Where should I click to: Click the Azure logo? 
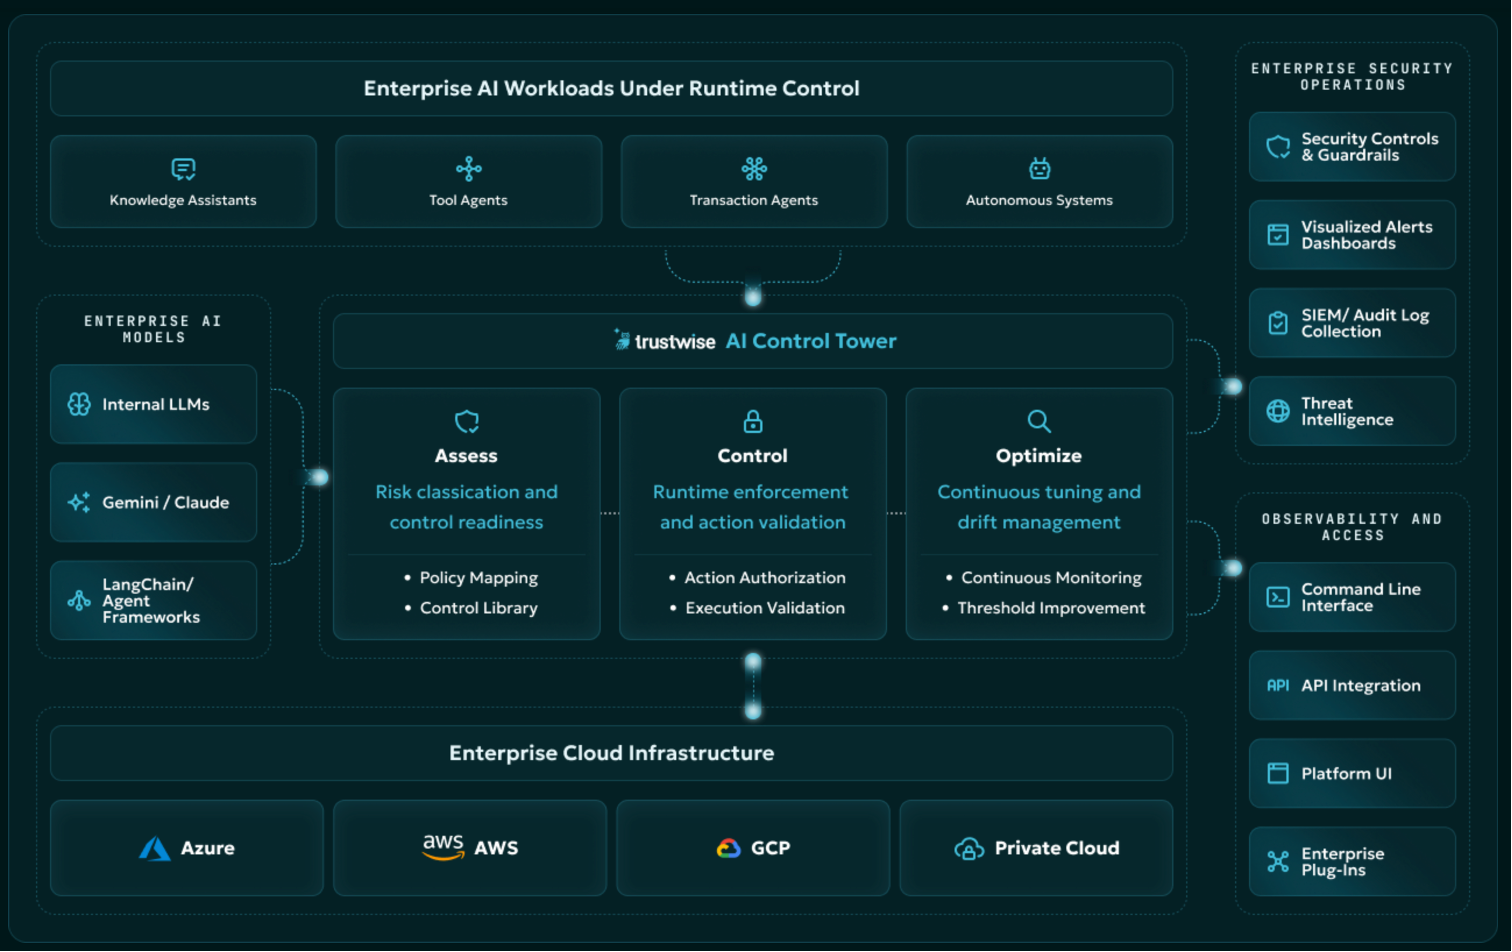click(x=154, y=848)
